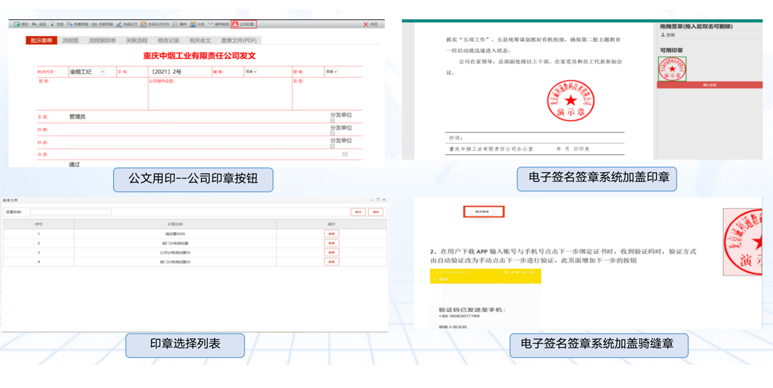
Task: Click the 提交 submit icon in toolbar
Action: click(17, 24)
